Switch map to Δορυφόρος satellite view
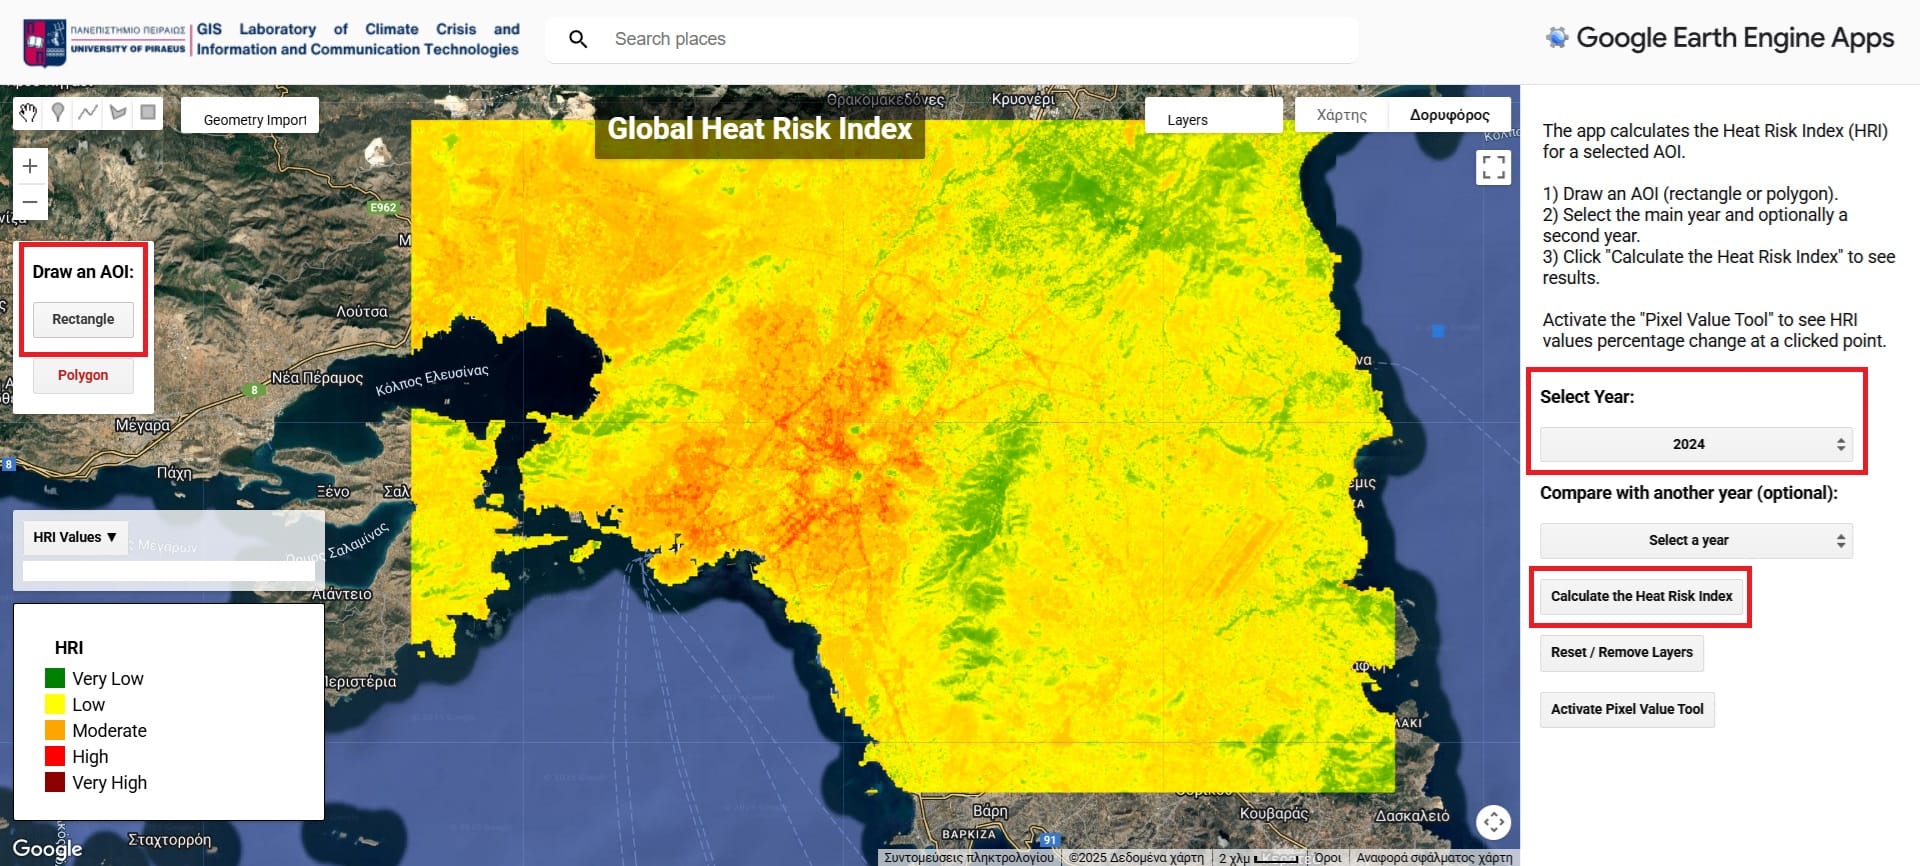 (1449, 115)
